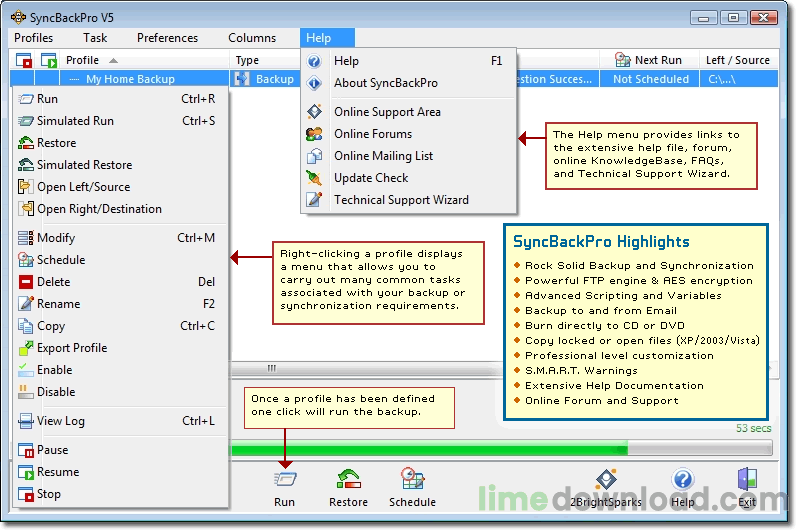Click the Type column header

(x=265, y=60)
